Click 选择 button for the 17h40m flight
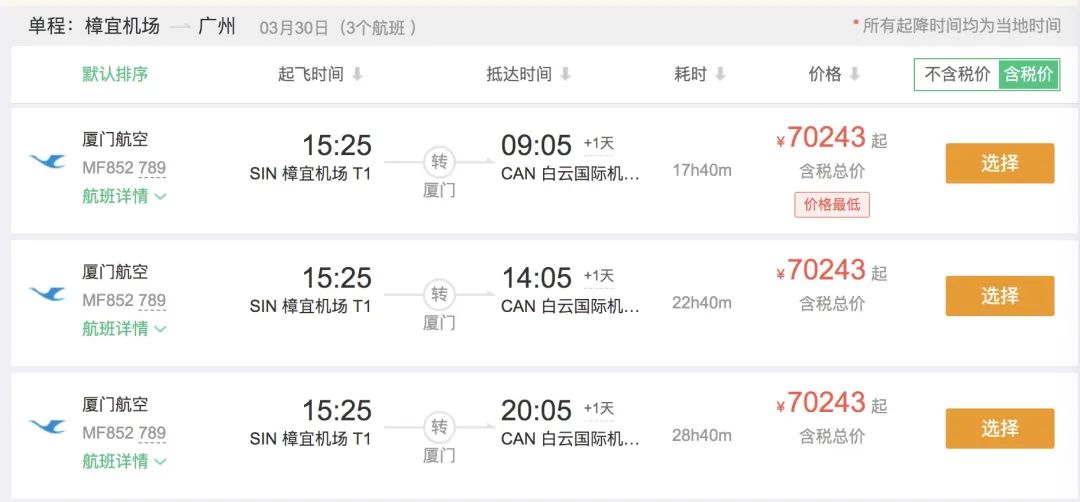Screen dimensions: 1080x502 tap(999, 163)
